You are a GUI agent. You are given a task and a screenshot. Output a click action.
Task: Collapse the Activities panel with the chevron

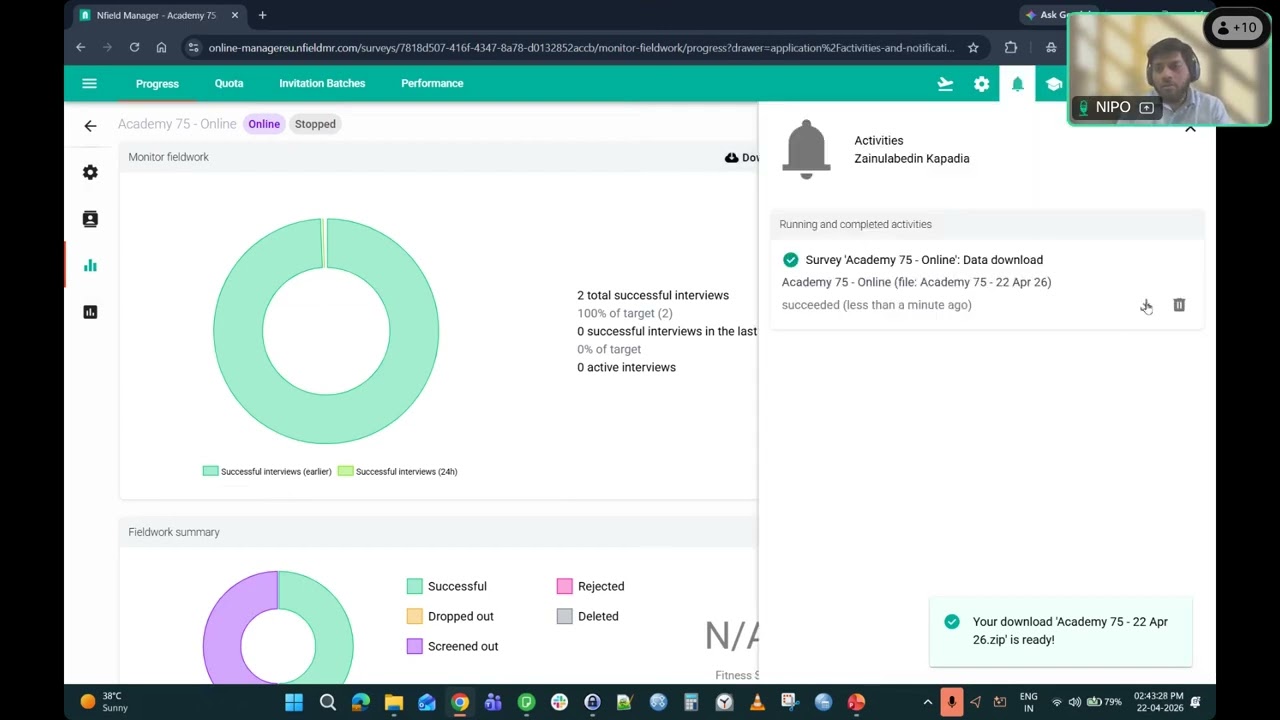tap(1190, 129)
